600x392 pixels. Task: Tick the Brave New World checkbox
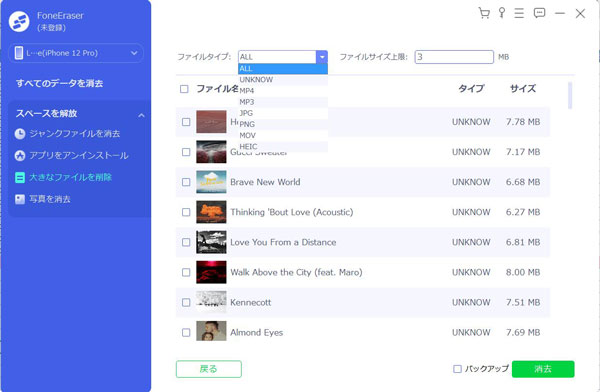[x=186, y=182]
